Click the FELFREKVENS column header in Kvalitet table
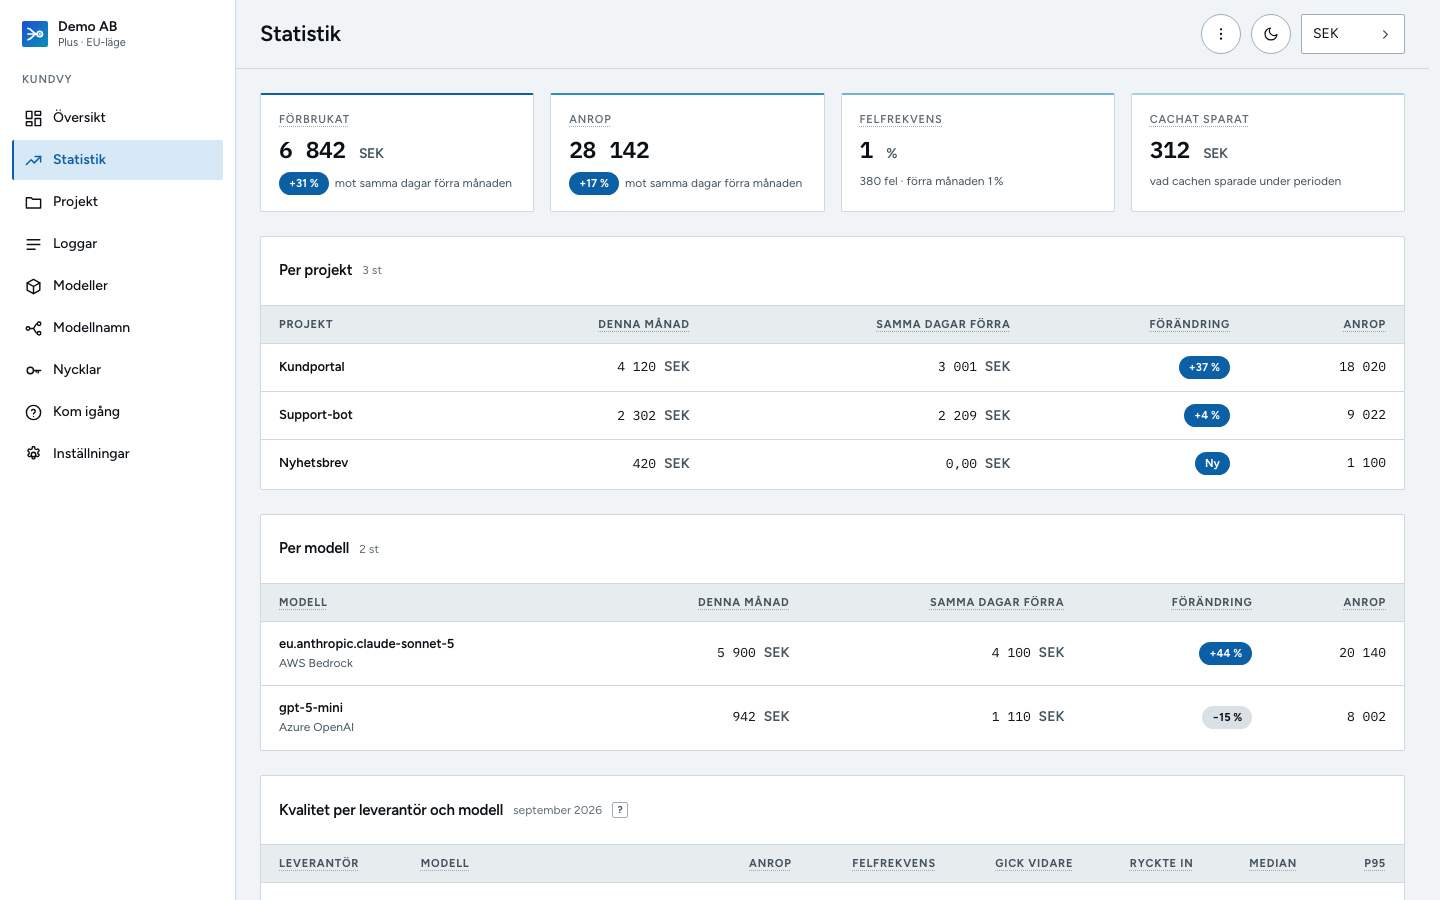The image size is (1440, 900). [x=894, y=863]
